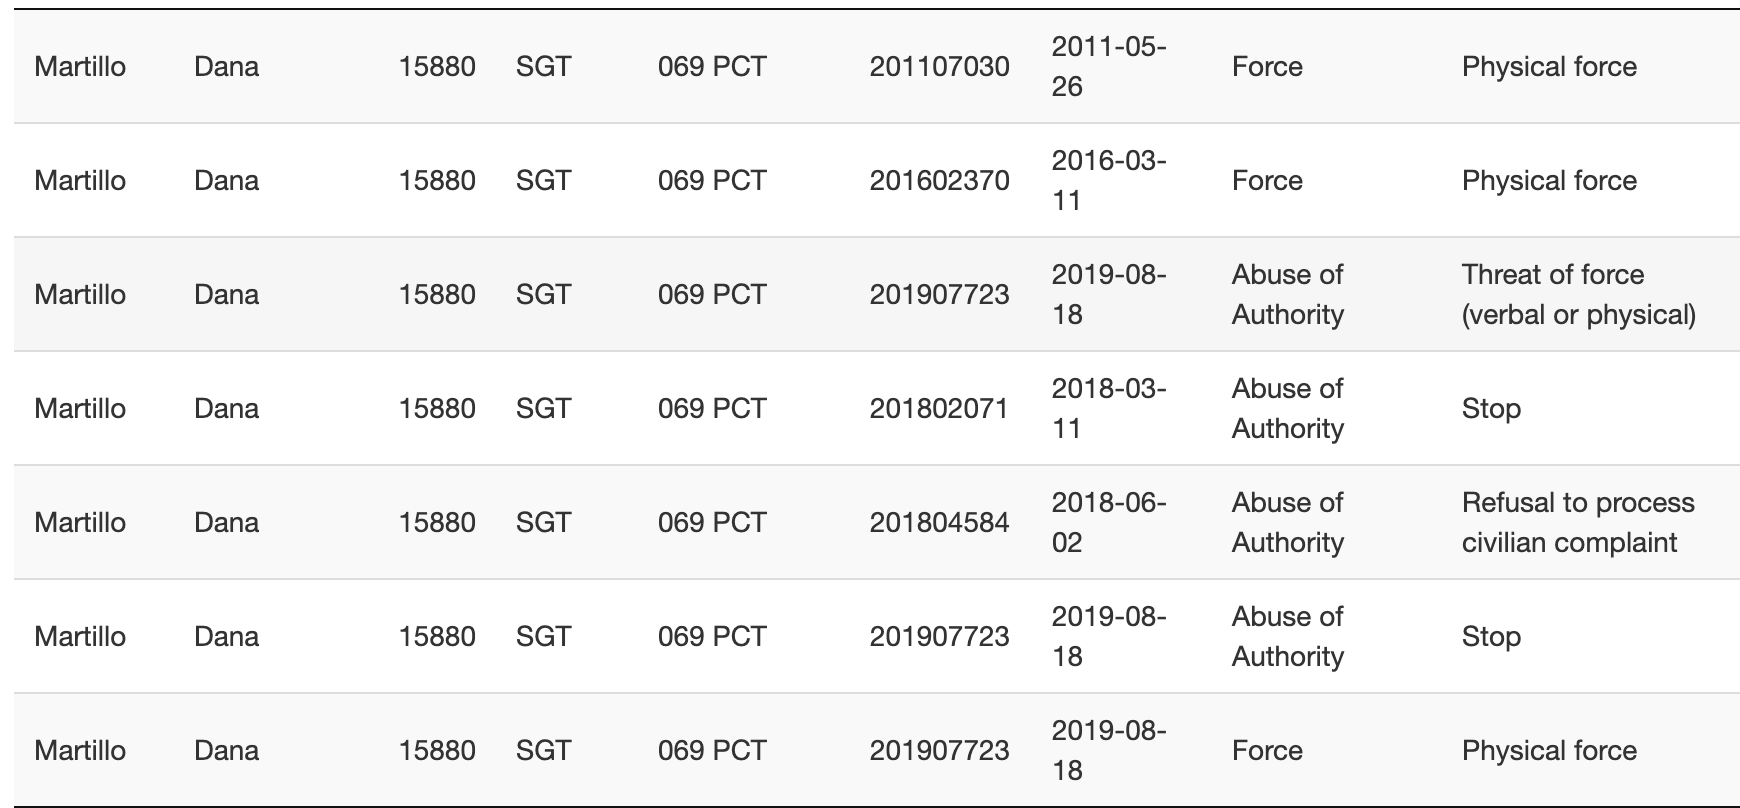Select complaint number 201802071
The width and height of the screenshot is (1740, 808).
point(939,409)
